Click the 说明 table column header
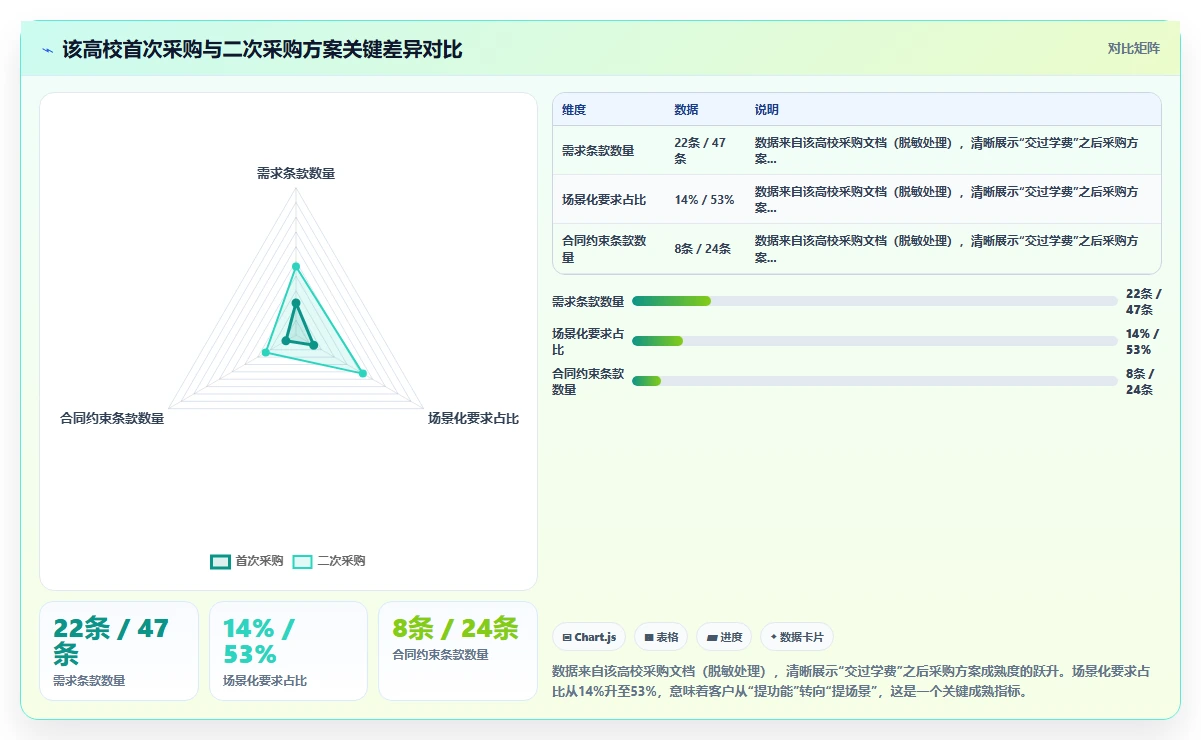Viewport: 1201px width, 740px height. pyautogui.click(x=767, y=110)
